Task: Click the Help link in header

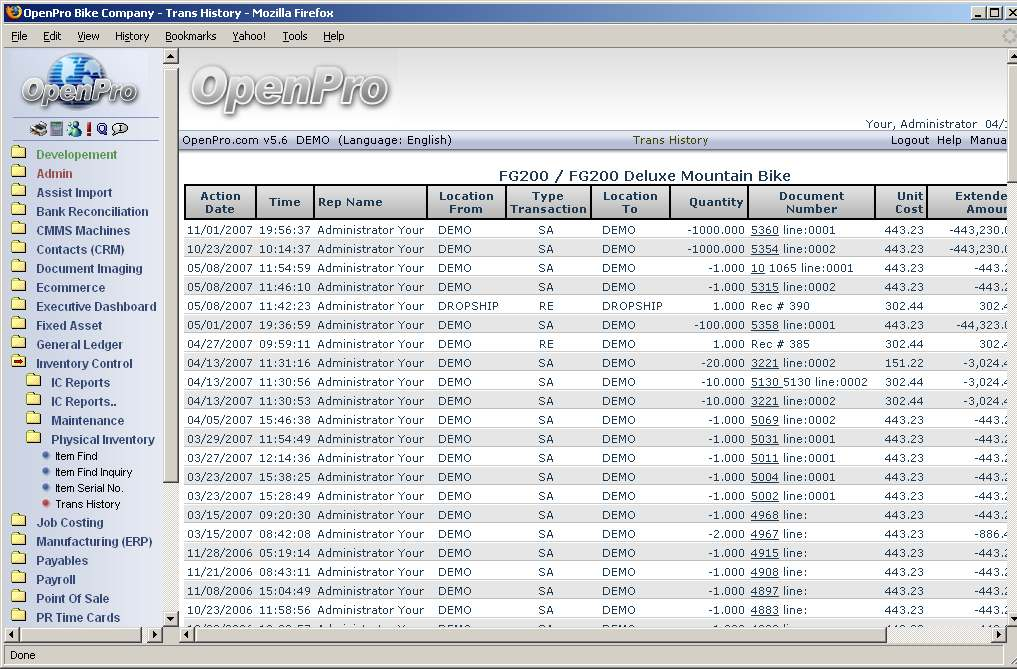Action: [949, 140]
